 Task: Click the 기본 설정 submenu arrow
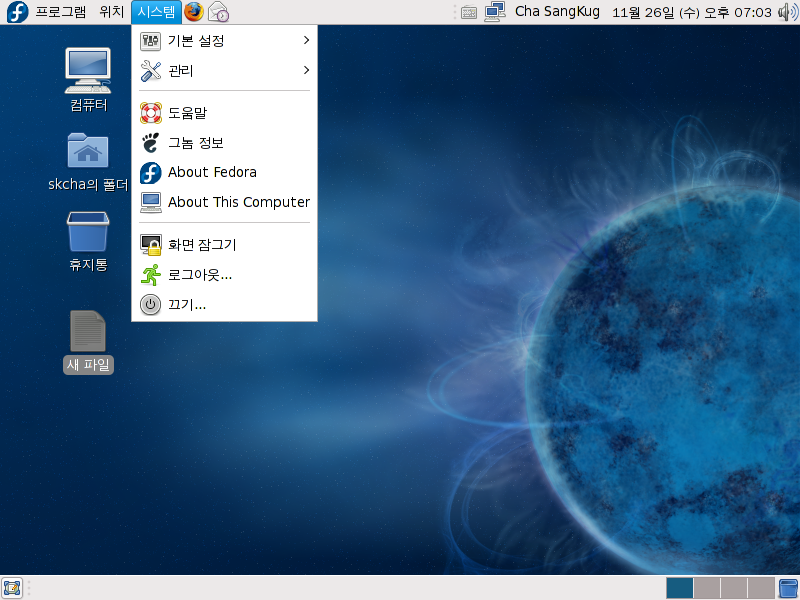(x=306, y=40)
